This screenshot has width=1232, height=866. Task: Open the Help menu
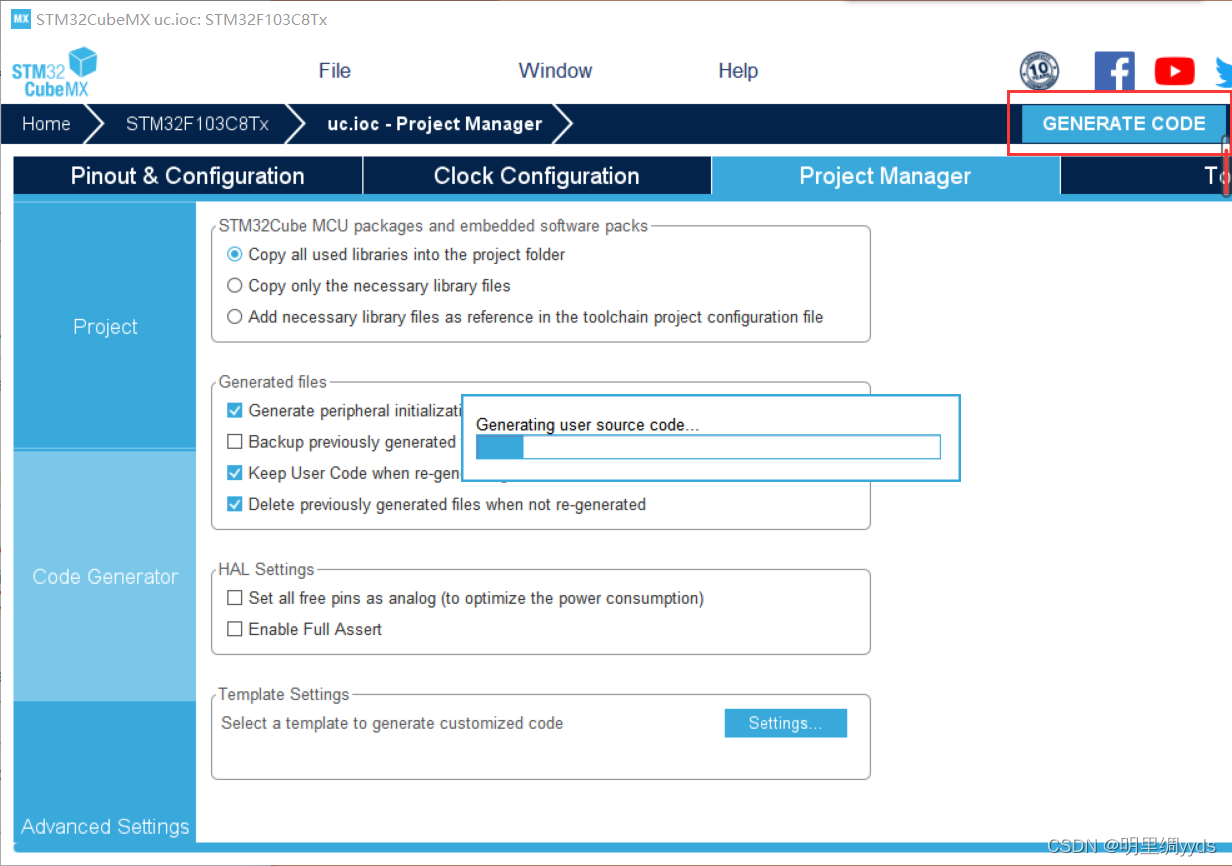738,71
